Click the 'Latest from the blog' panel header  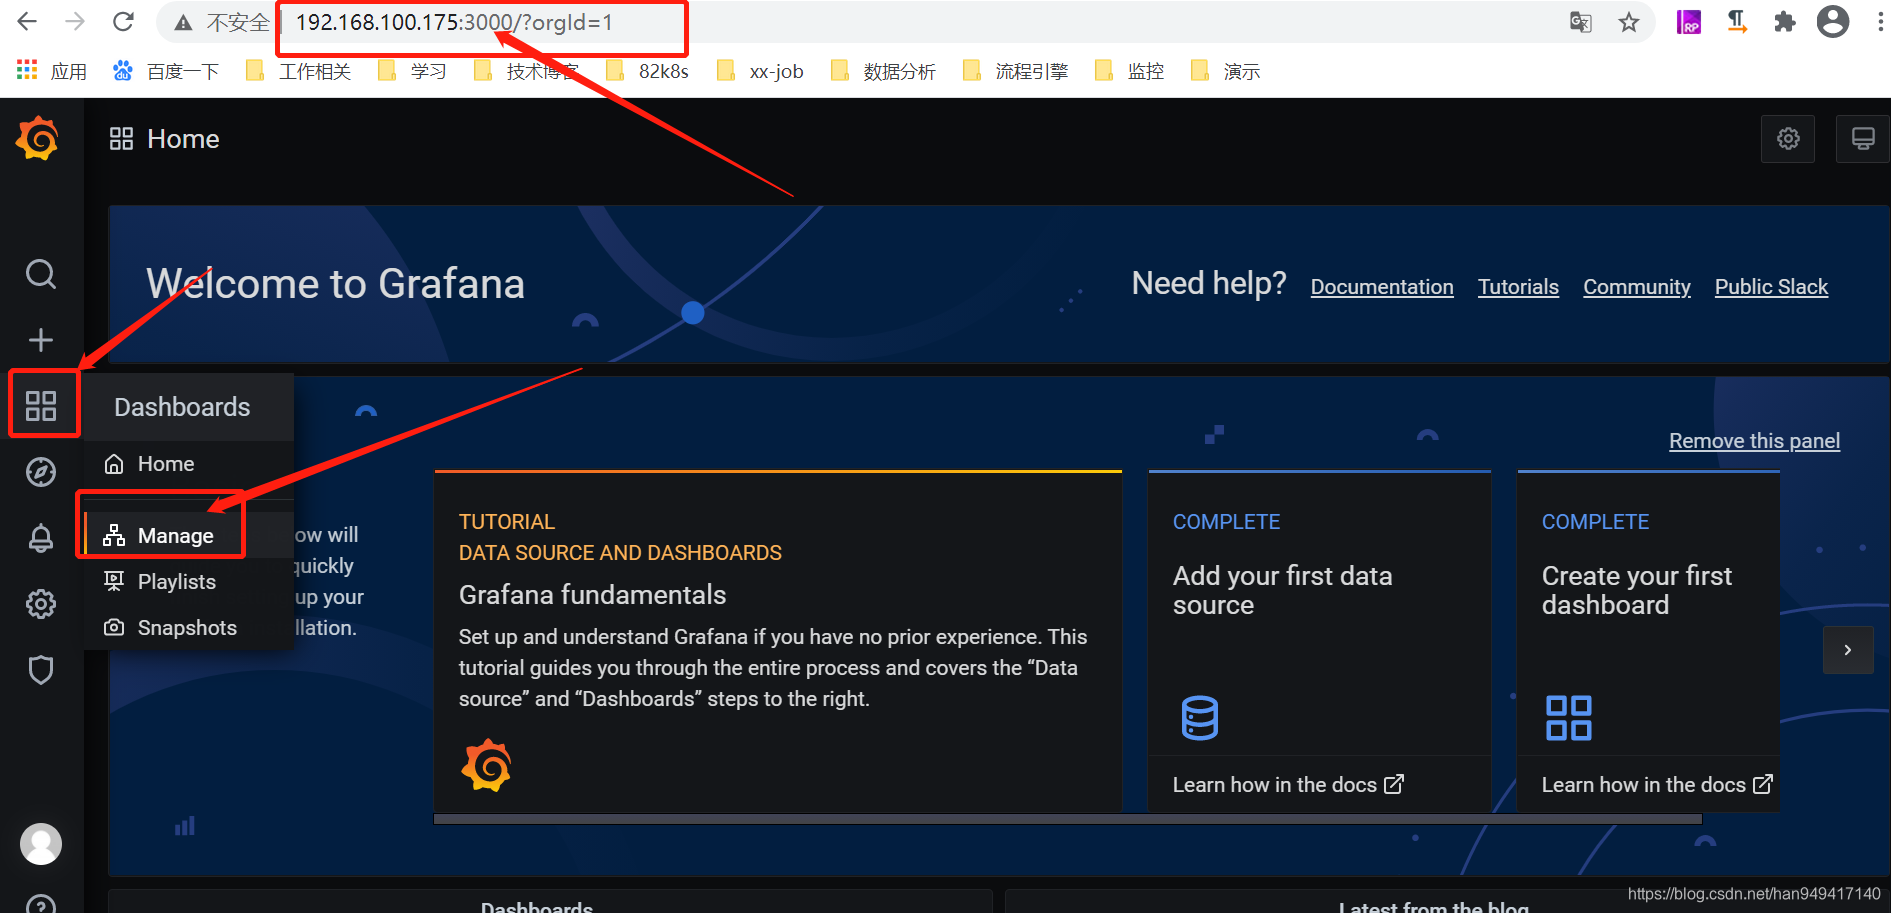click(1434, 907)
